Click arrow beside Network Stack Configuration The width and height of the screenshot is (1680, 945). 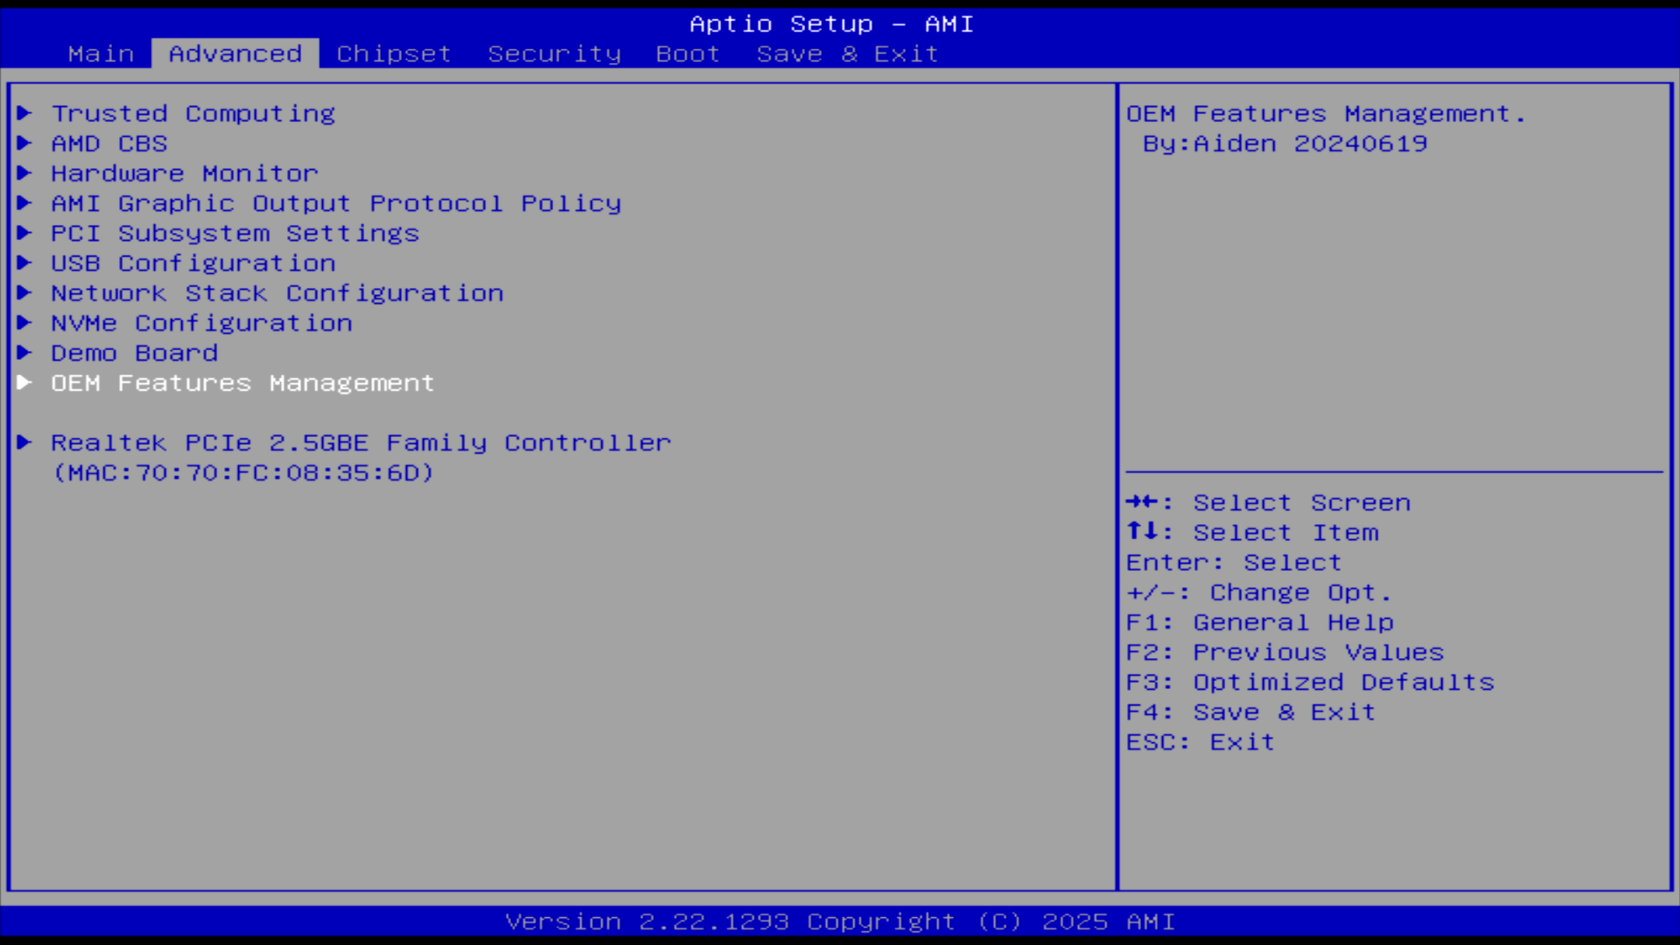[25, 293]
